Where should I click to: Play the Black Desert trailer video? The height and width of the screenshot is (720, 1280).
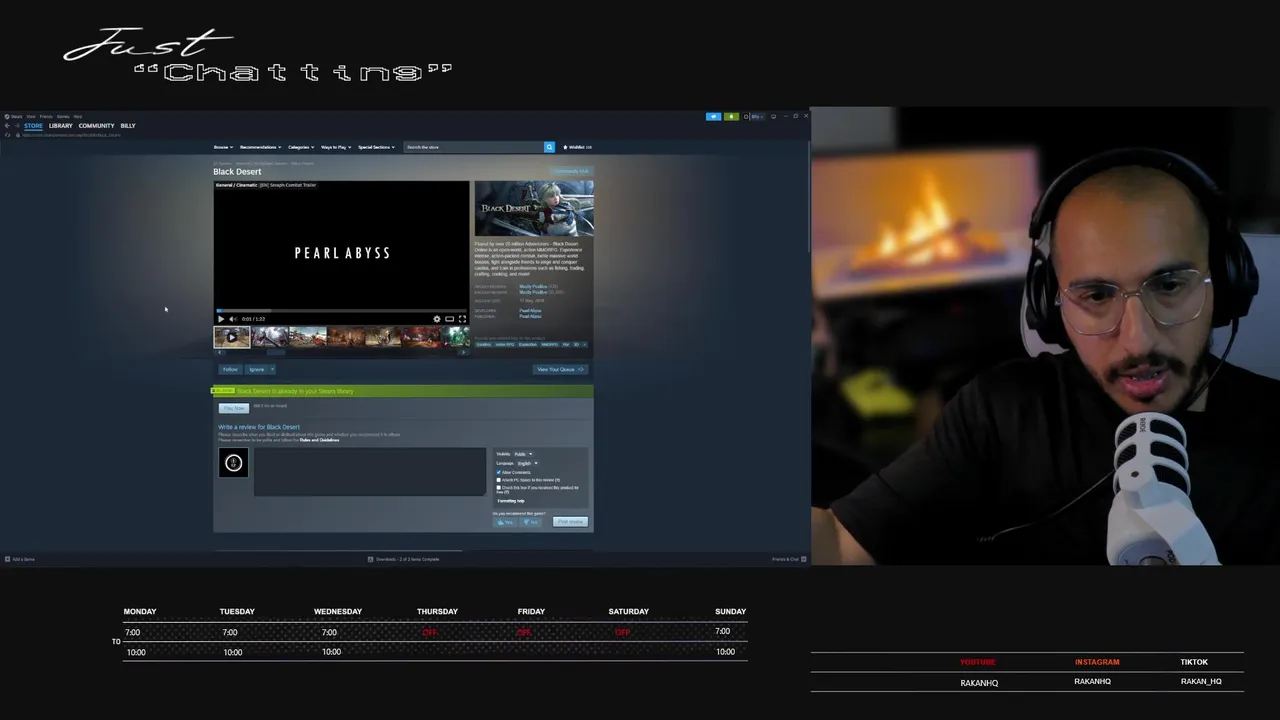(x=221, y=319)
